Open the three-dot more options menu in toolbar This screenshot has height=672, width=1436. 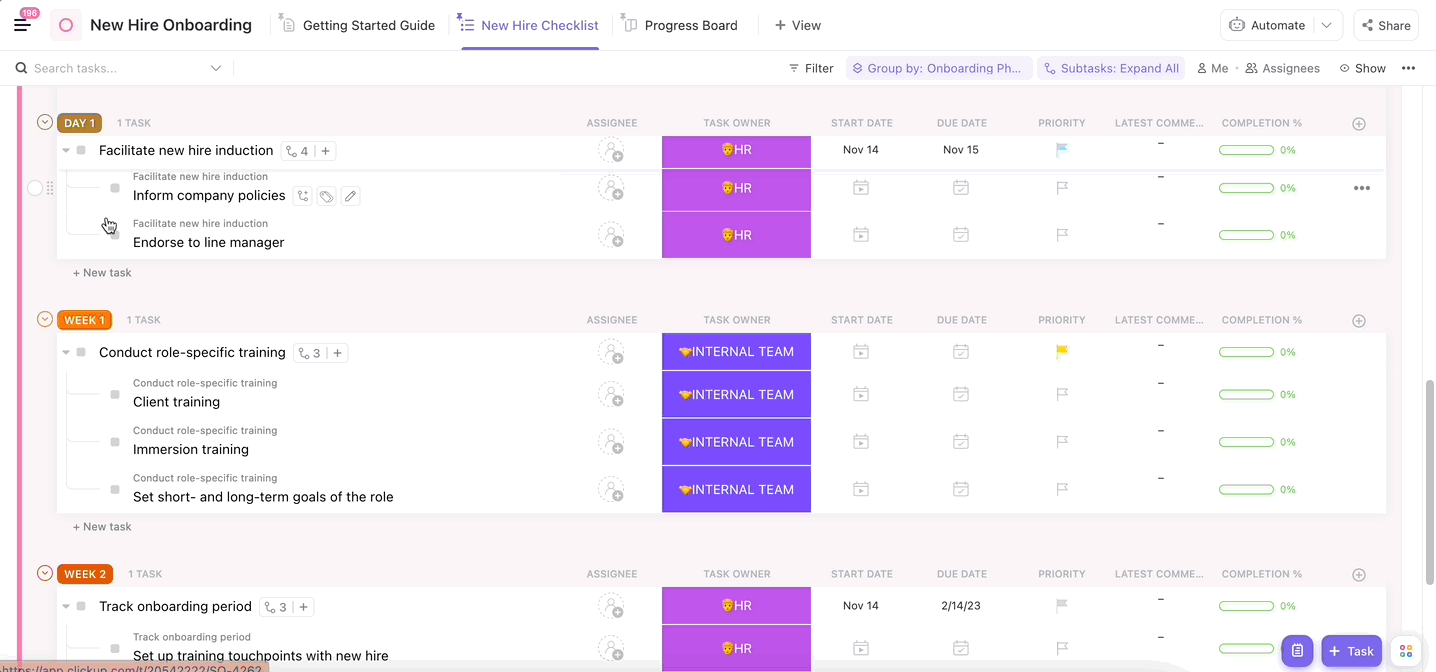pyautogui.click(x=1408, y=68)
